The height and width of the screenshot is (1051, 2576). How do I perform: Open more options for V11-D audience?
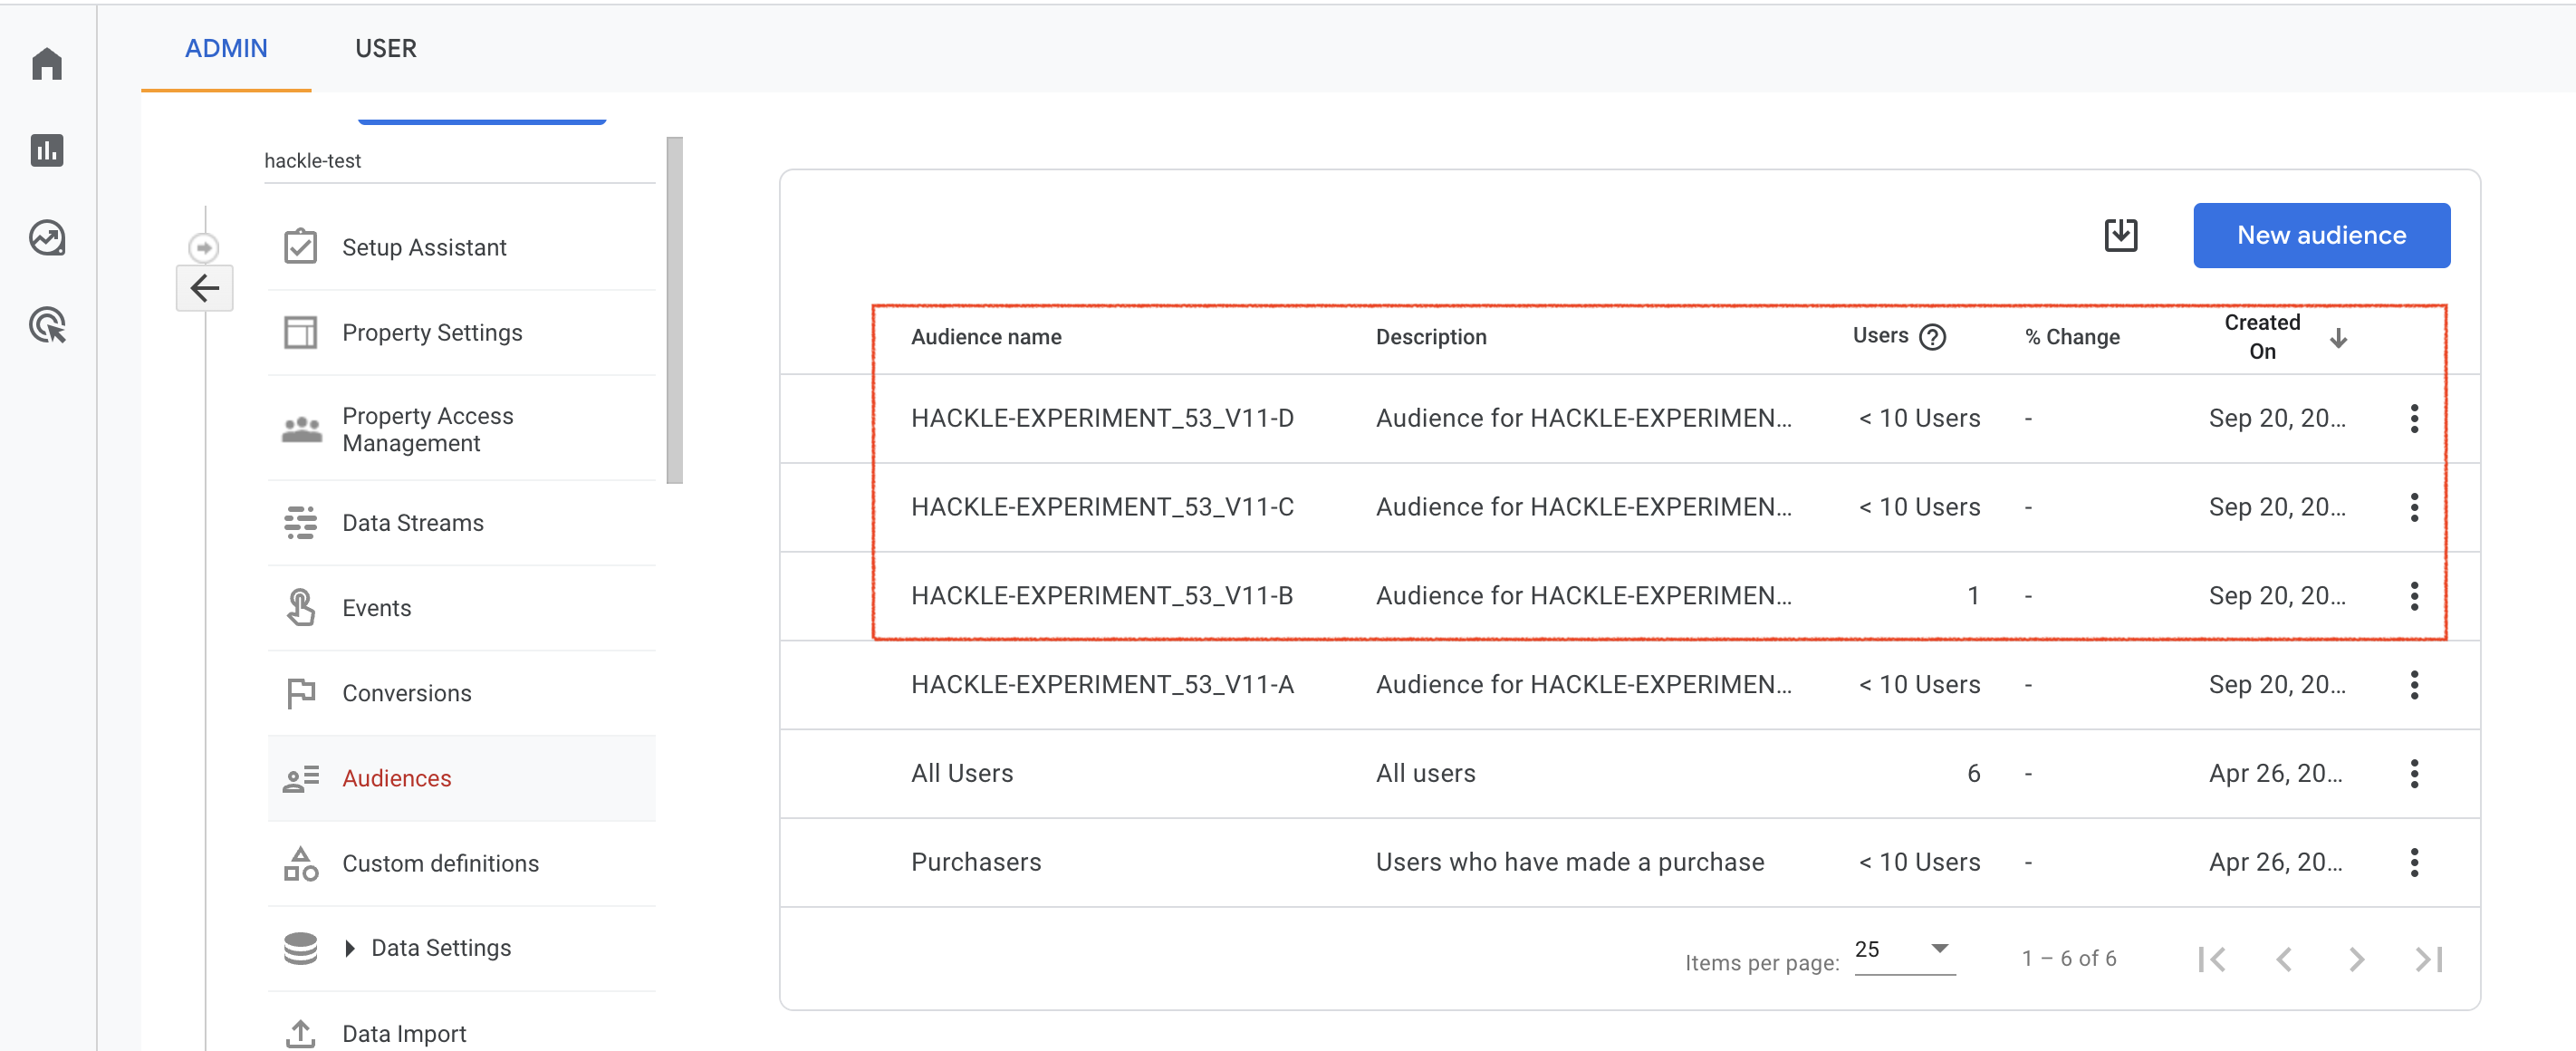point(2413,418)
